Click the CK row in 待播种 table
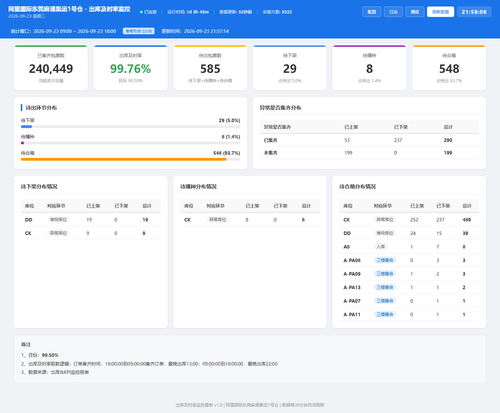500x413 pixels. [250, 220]
